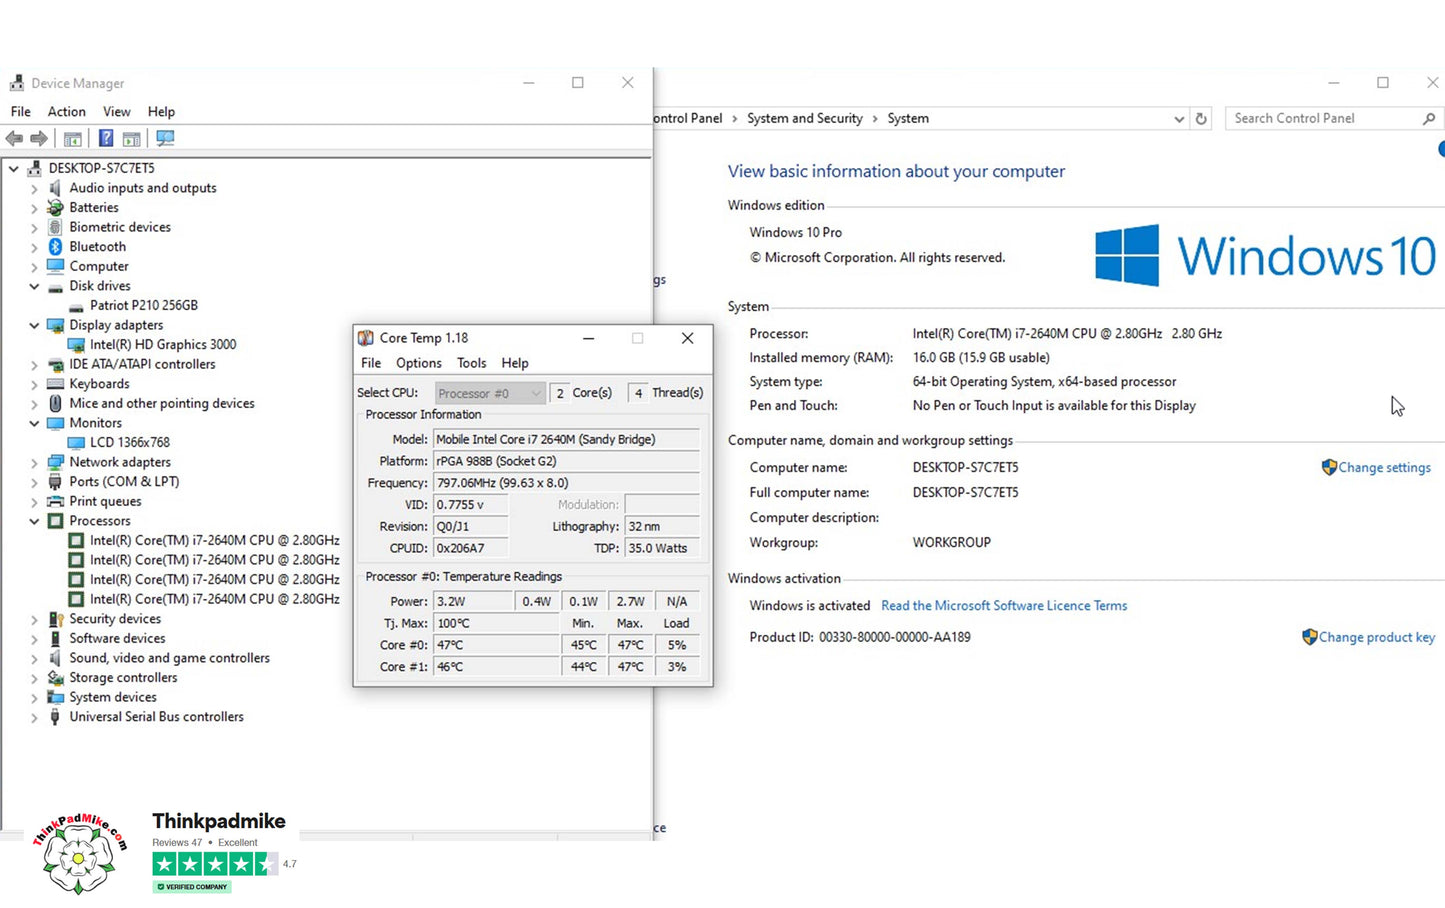Open Device Manager's Help menu
The image size is (1445, 908).
[161, 112]
